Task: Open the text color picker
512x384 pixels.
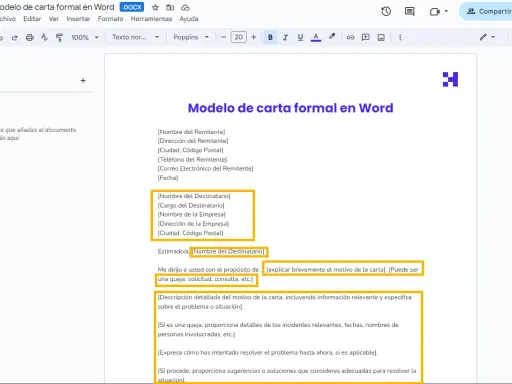Action: 316,37
